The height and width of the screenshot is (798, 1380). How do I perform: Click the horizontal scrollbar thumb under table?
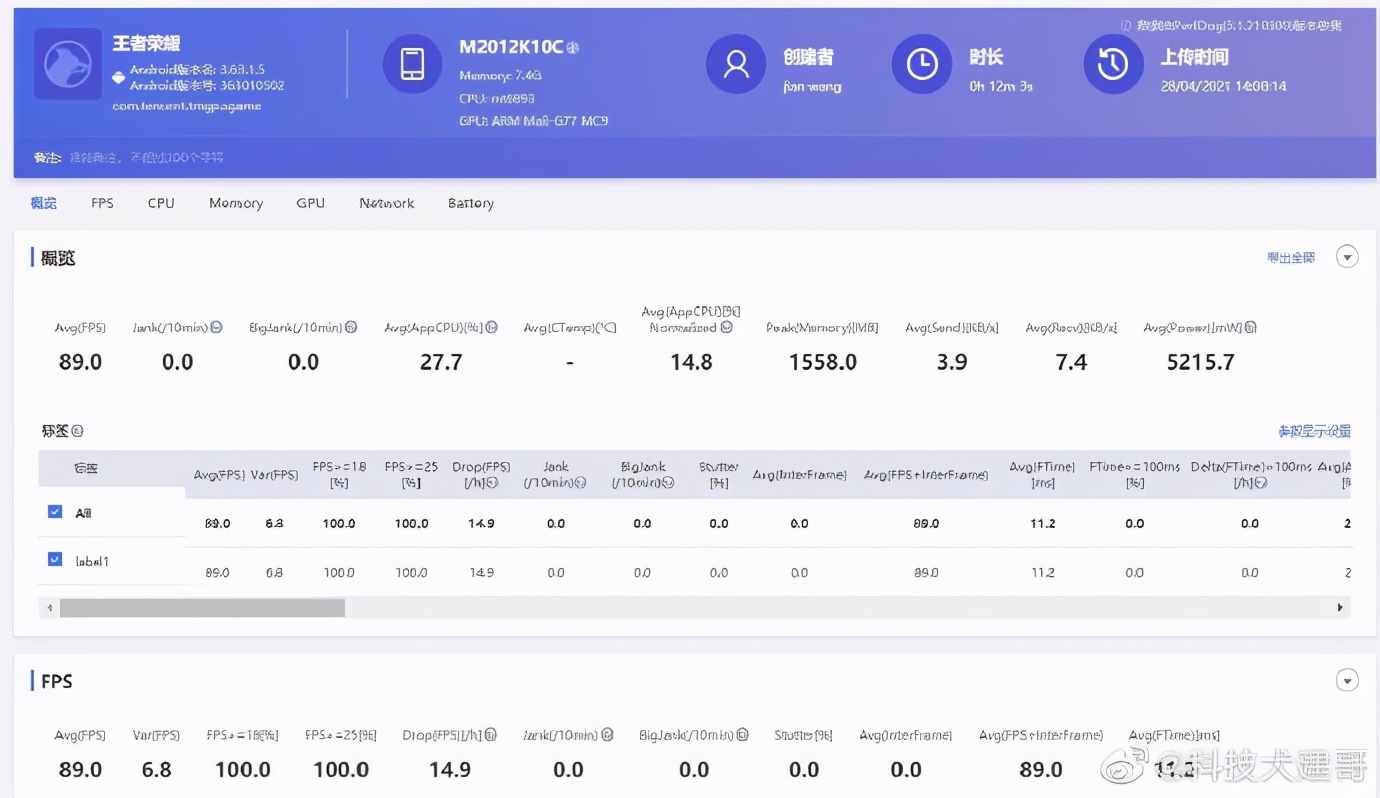coord(202,608)
